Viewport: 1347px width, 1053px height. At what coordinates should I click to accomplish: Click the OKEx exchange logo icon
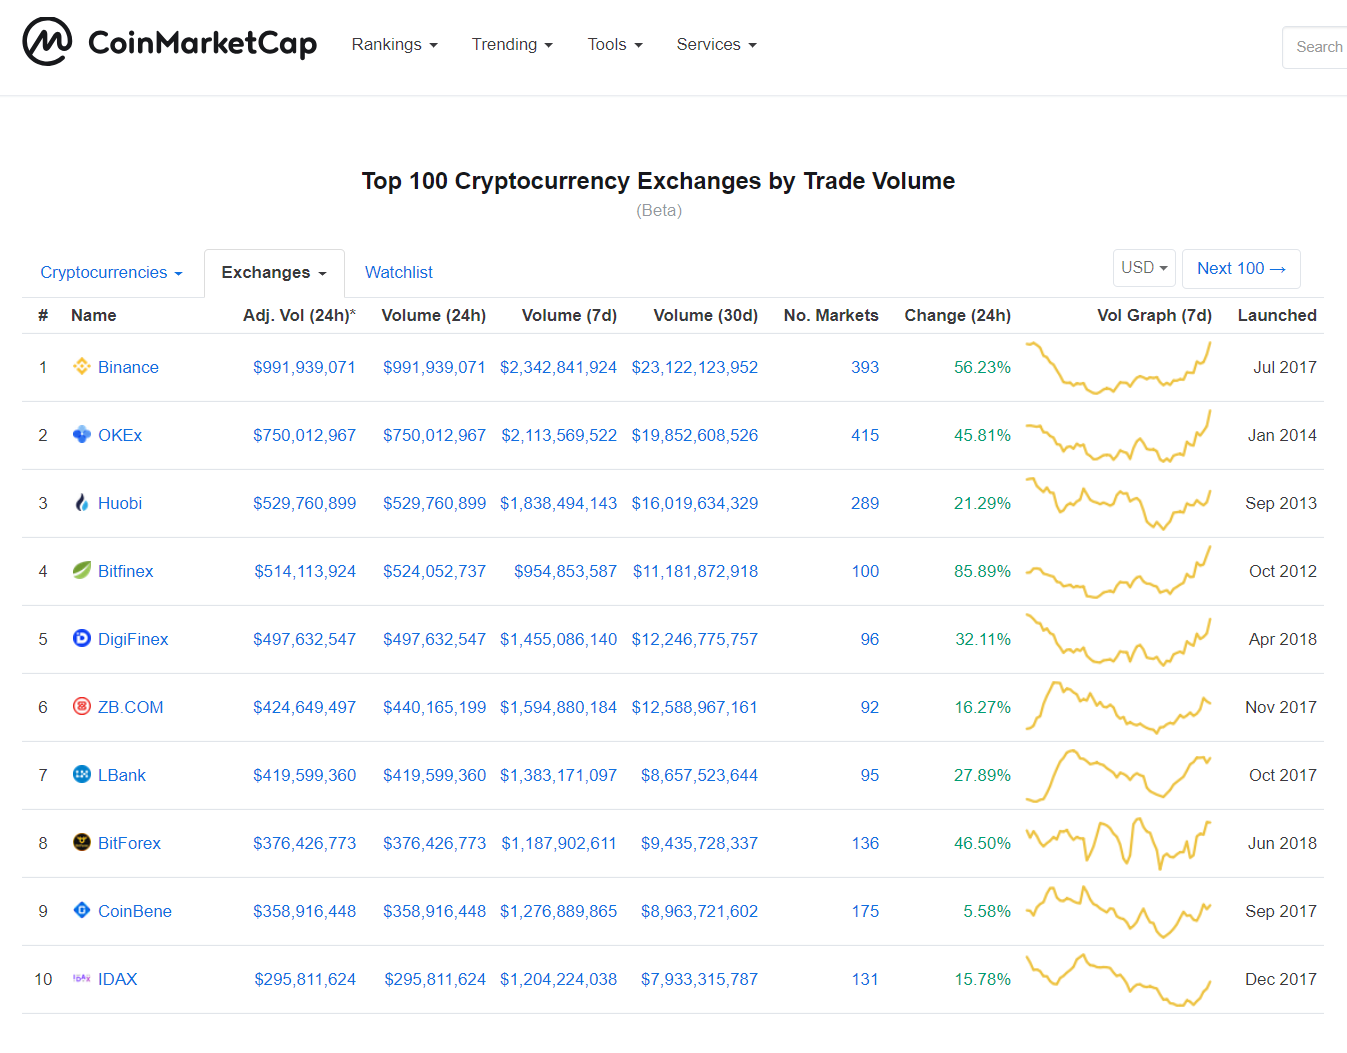coord(82,435)
